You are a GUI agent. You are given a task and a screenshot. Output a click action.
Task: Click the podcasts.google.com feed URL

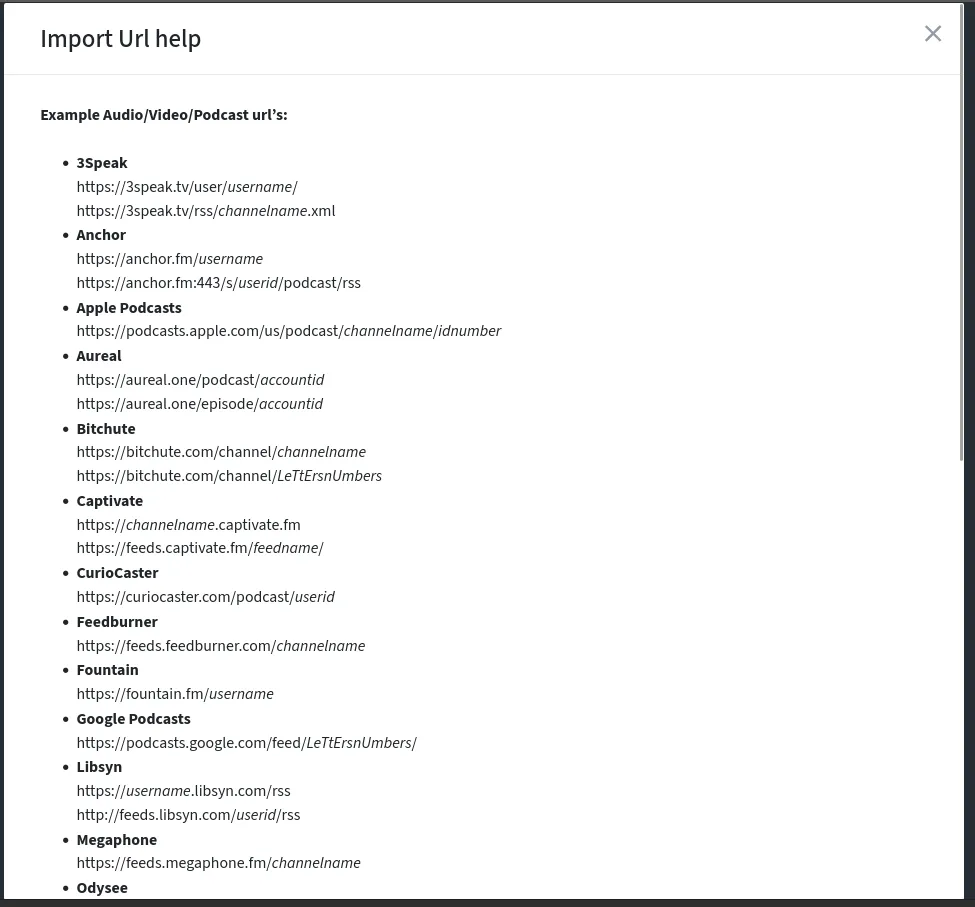click(x=247, y=744)
